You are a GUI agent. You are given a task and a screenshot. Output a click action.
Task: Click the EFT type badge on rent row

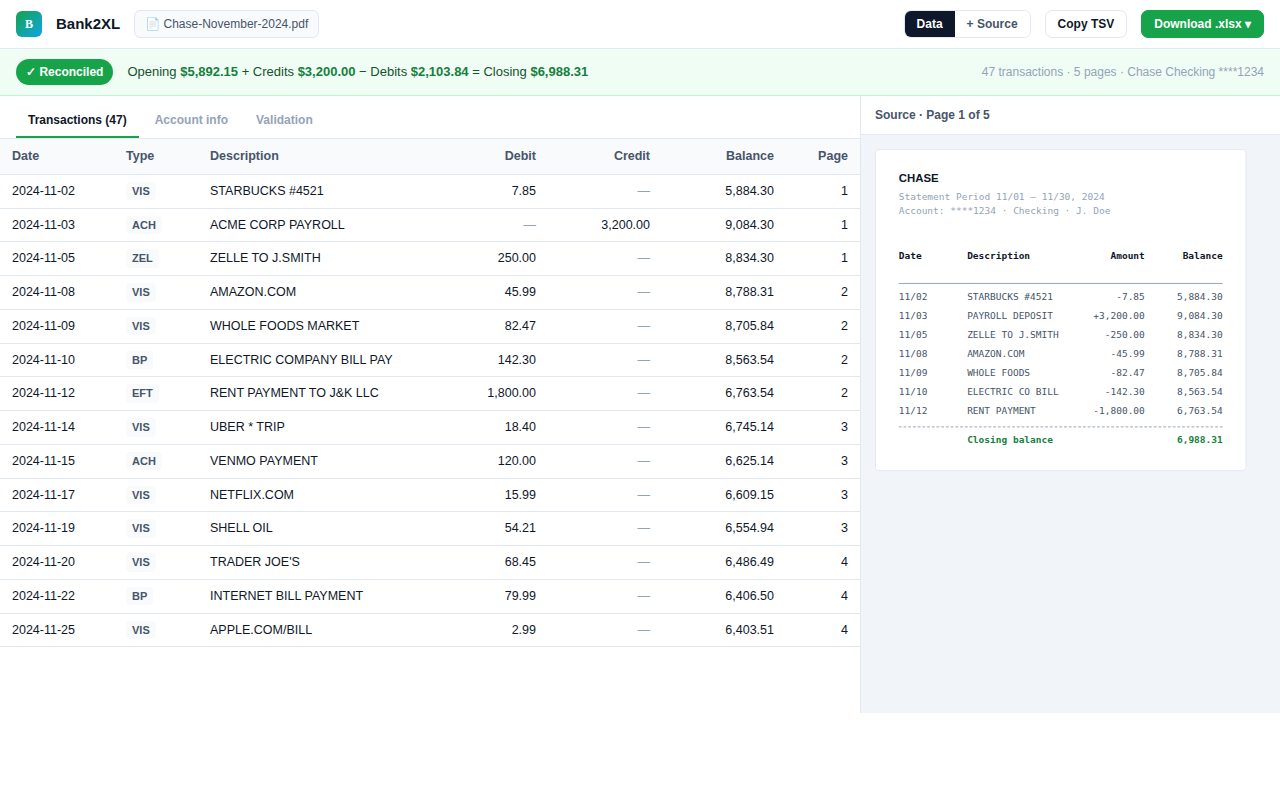(x=142, y=393)
